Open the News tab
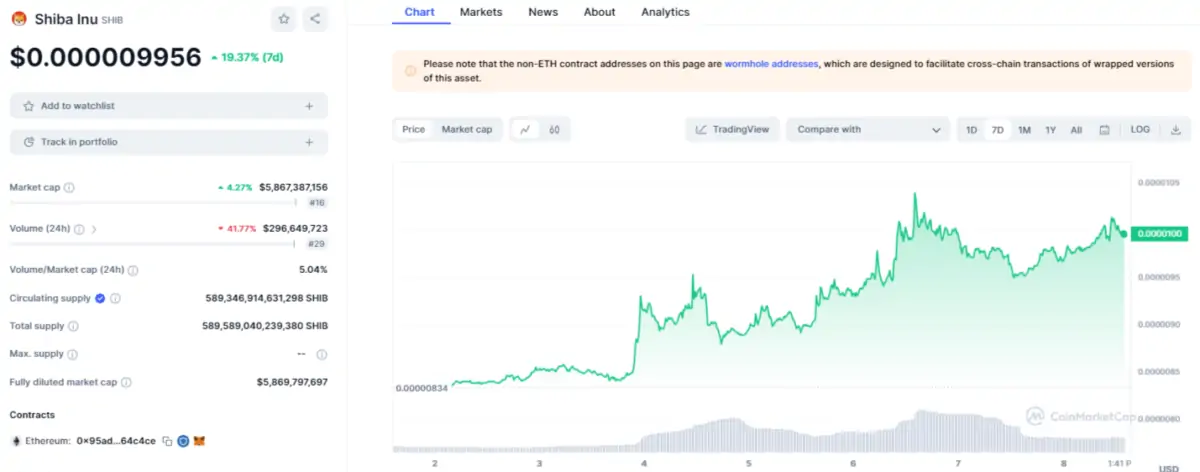This screenshot has width=1200, height=472. (x=543, y=12)
